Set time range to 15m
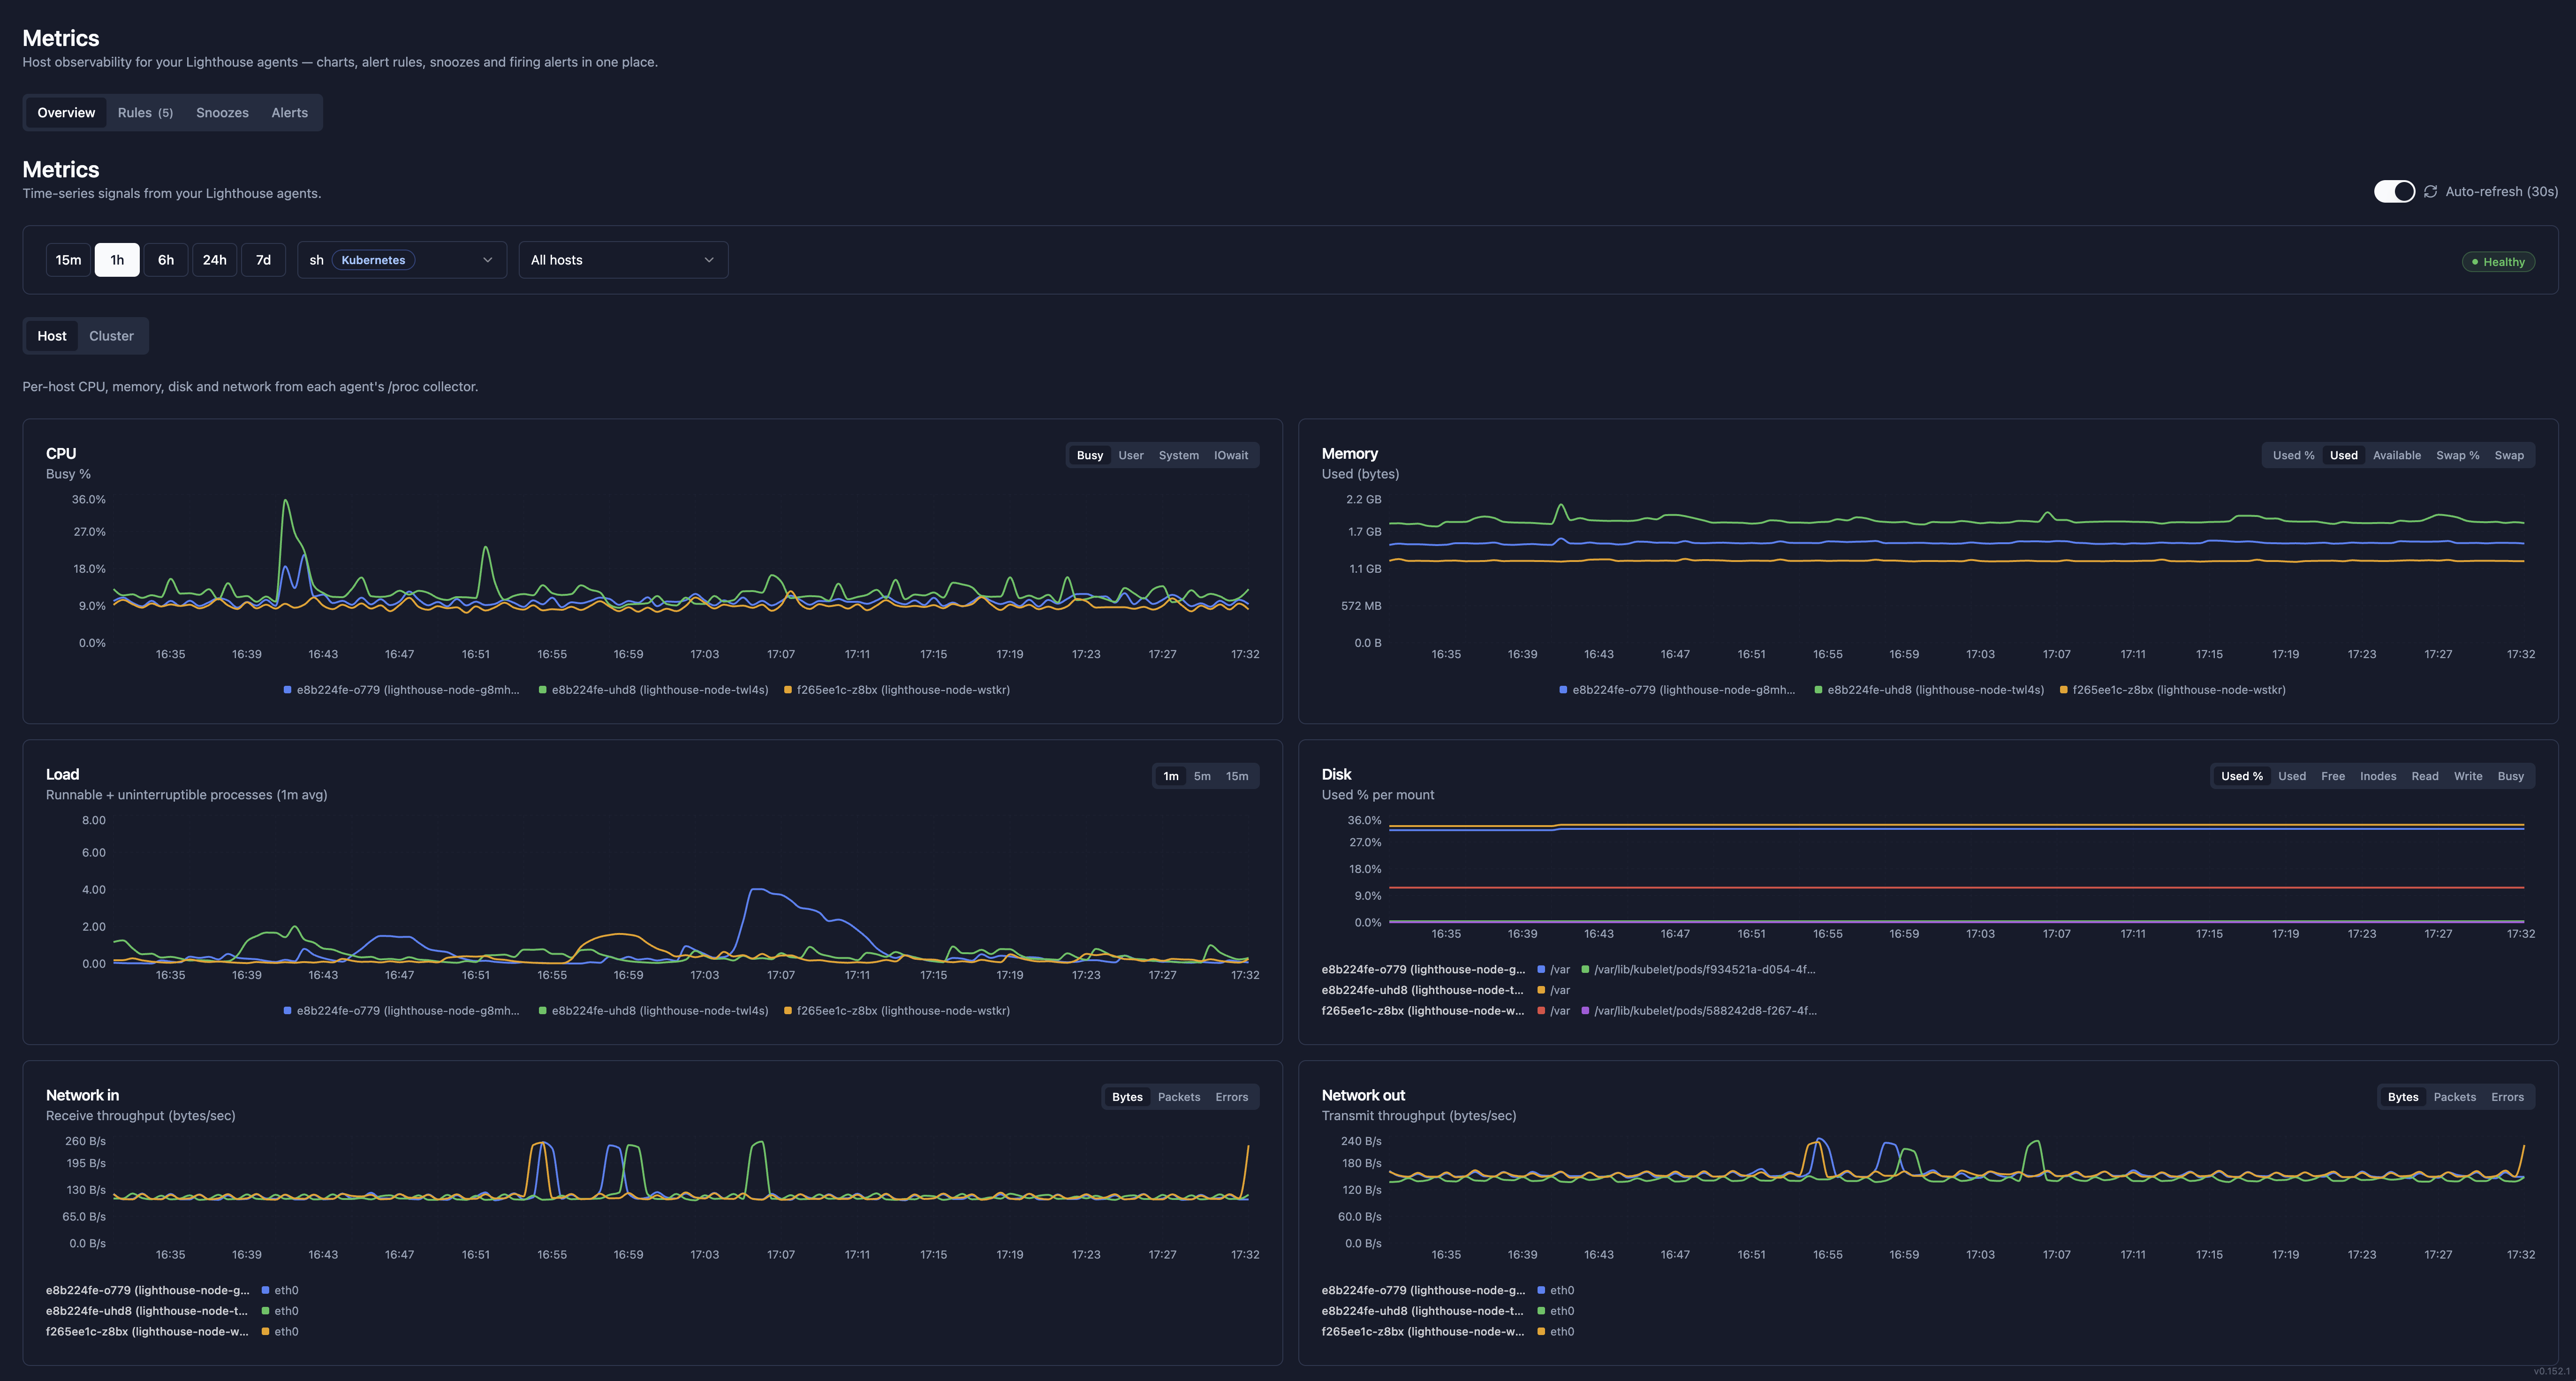The width and height of the screenshot is (2576, 1381). [x=68, y=260]
